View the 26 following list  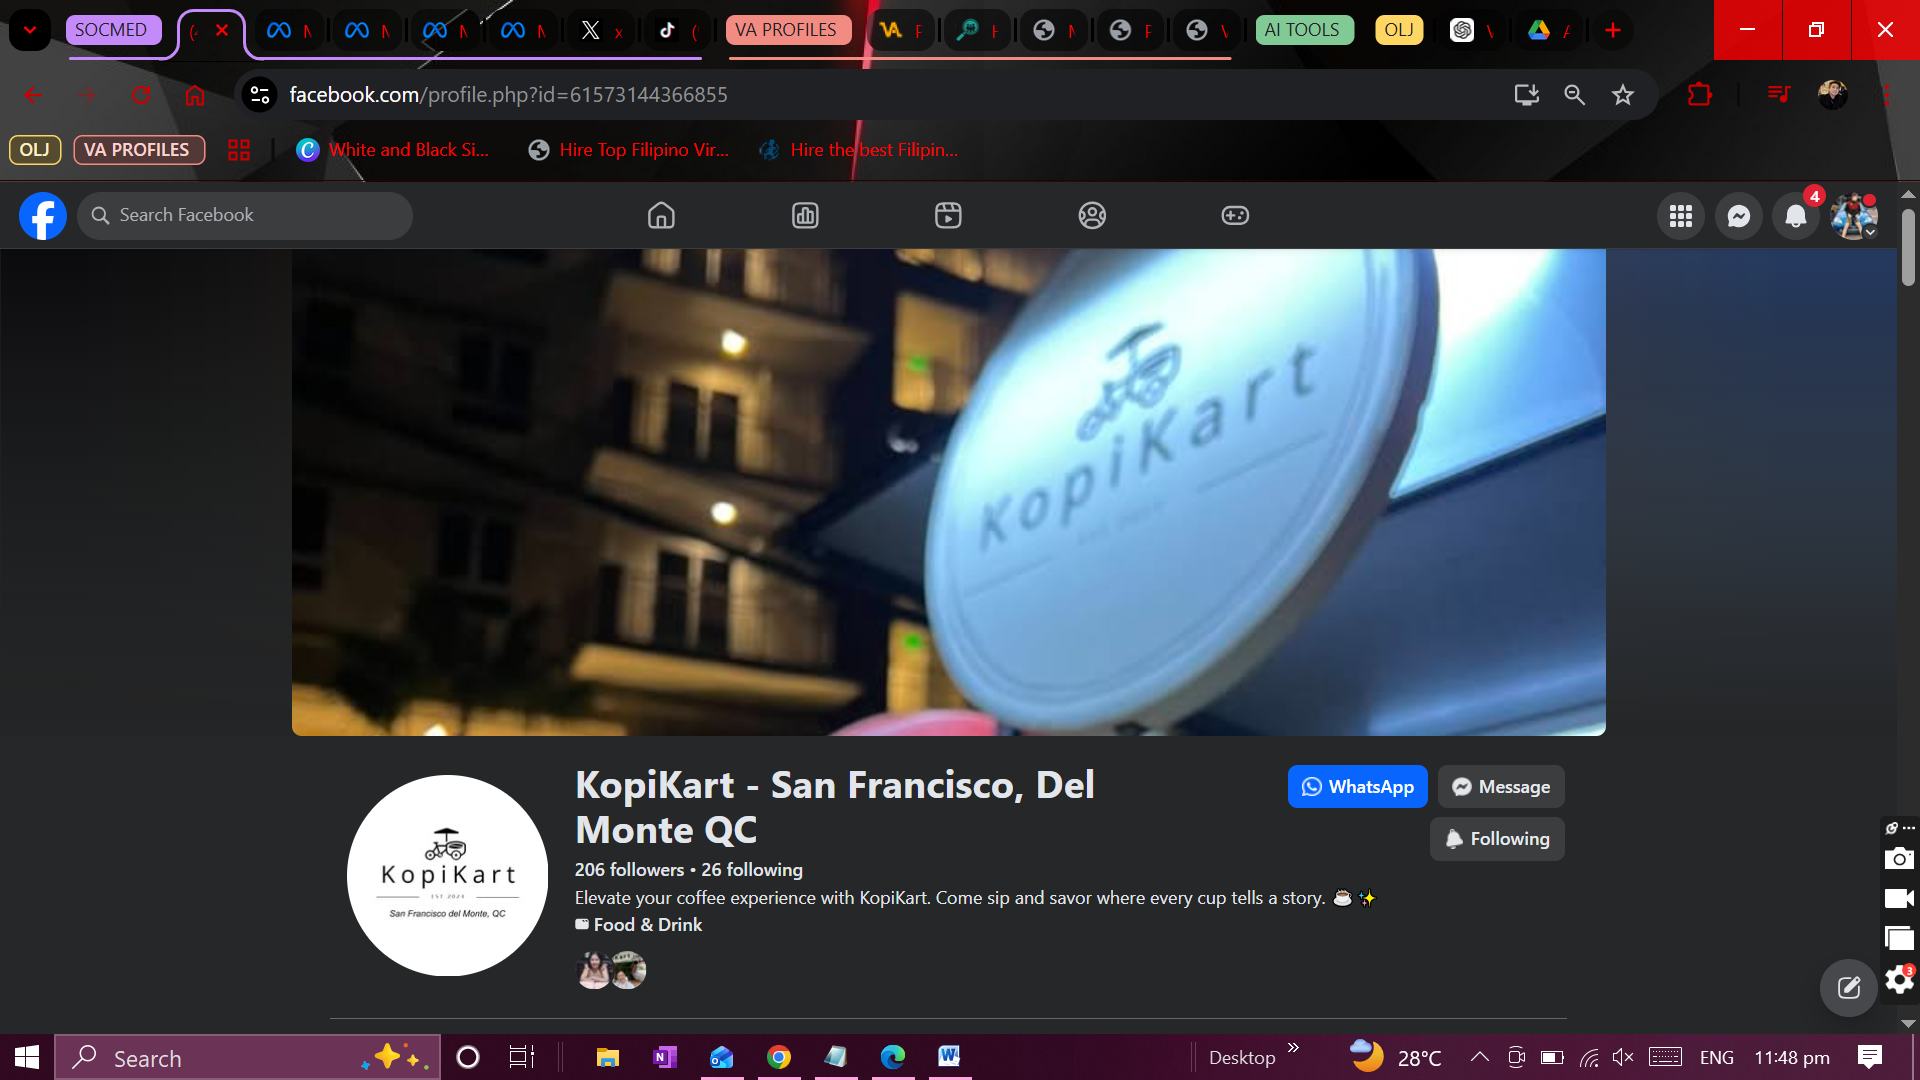point(752,870)
